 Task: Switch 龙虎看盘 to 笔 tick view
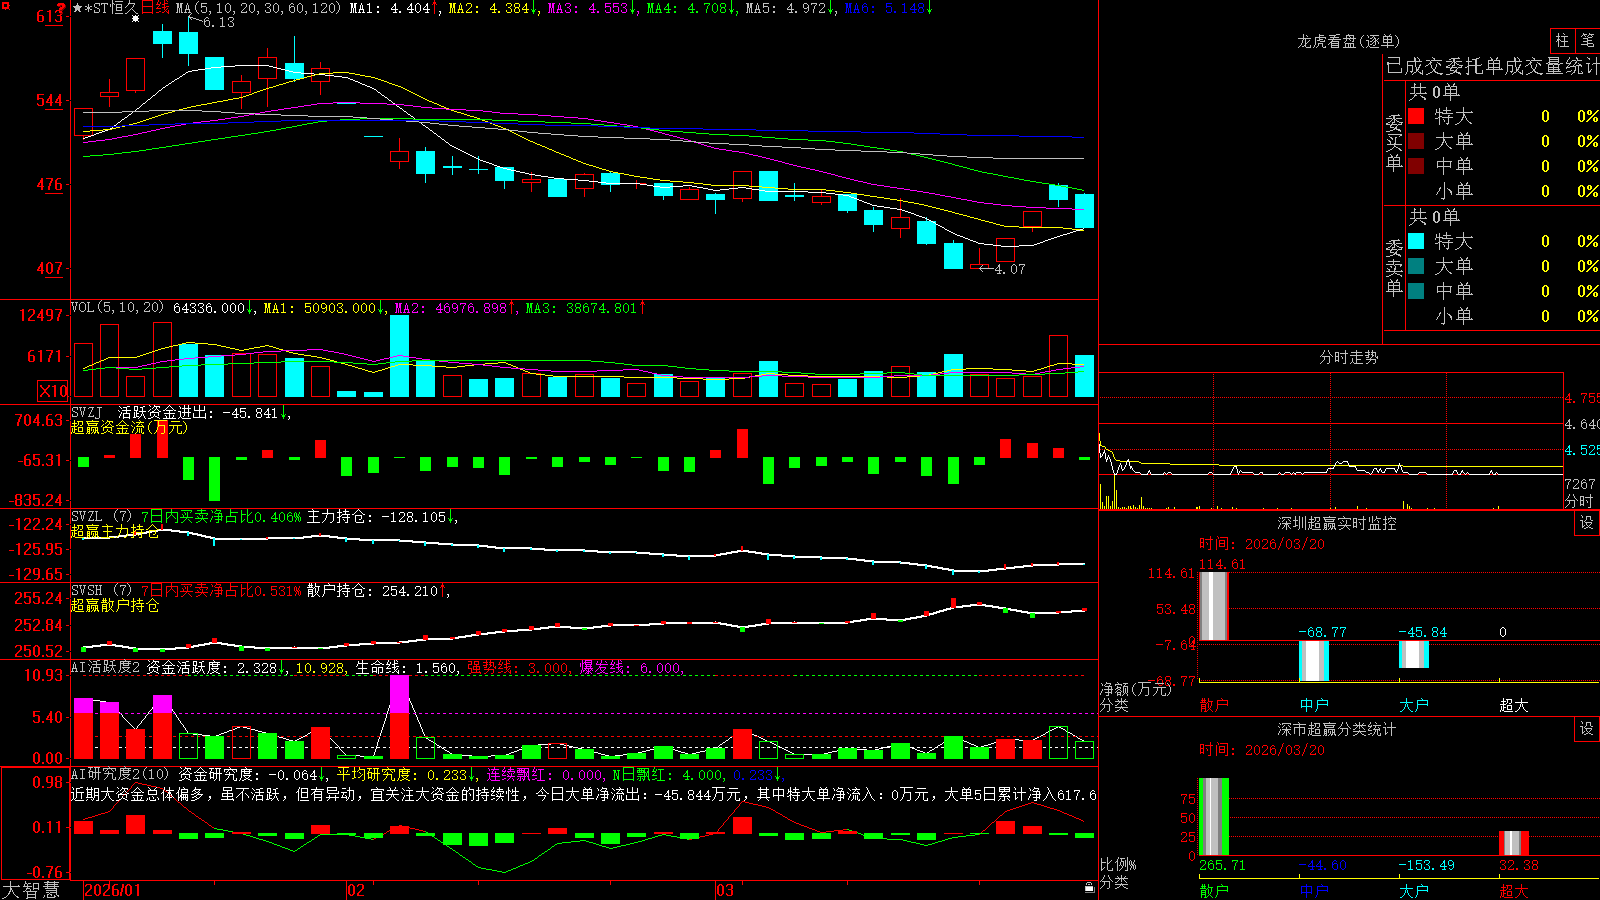pos(1587,40)
